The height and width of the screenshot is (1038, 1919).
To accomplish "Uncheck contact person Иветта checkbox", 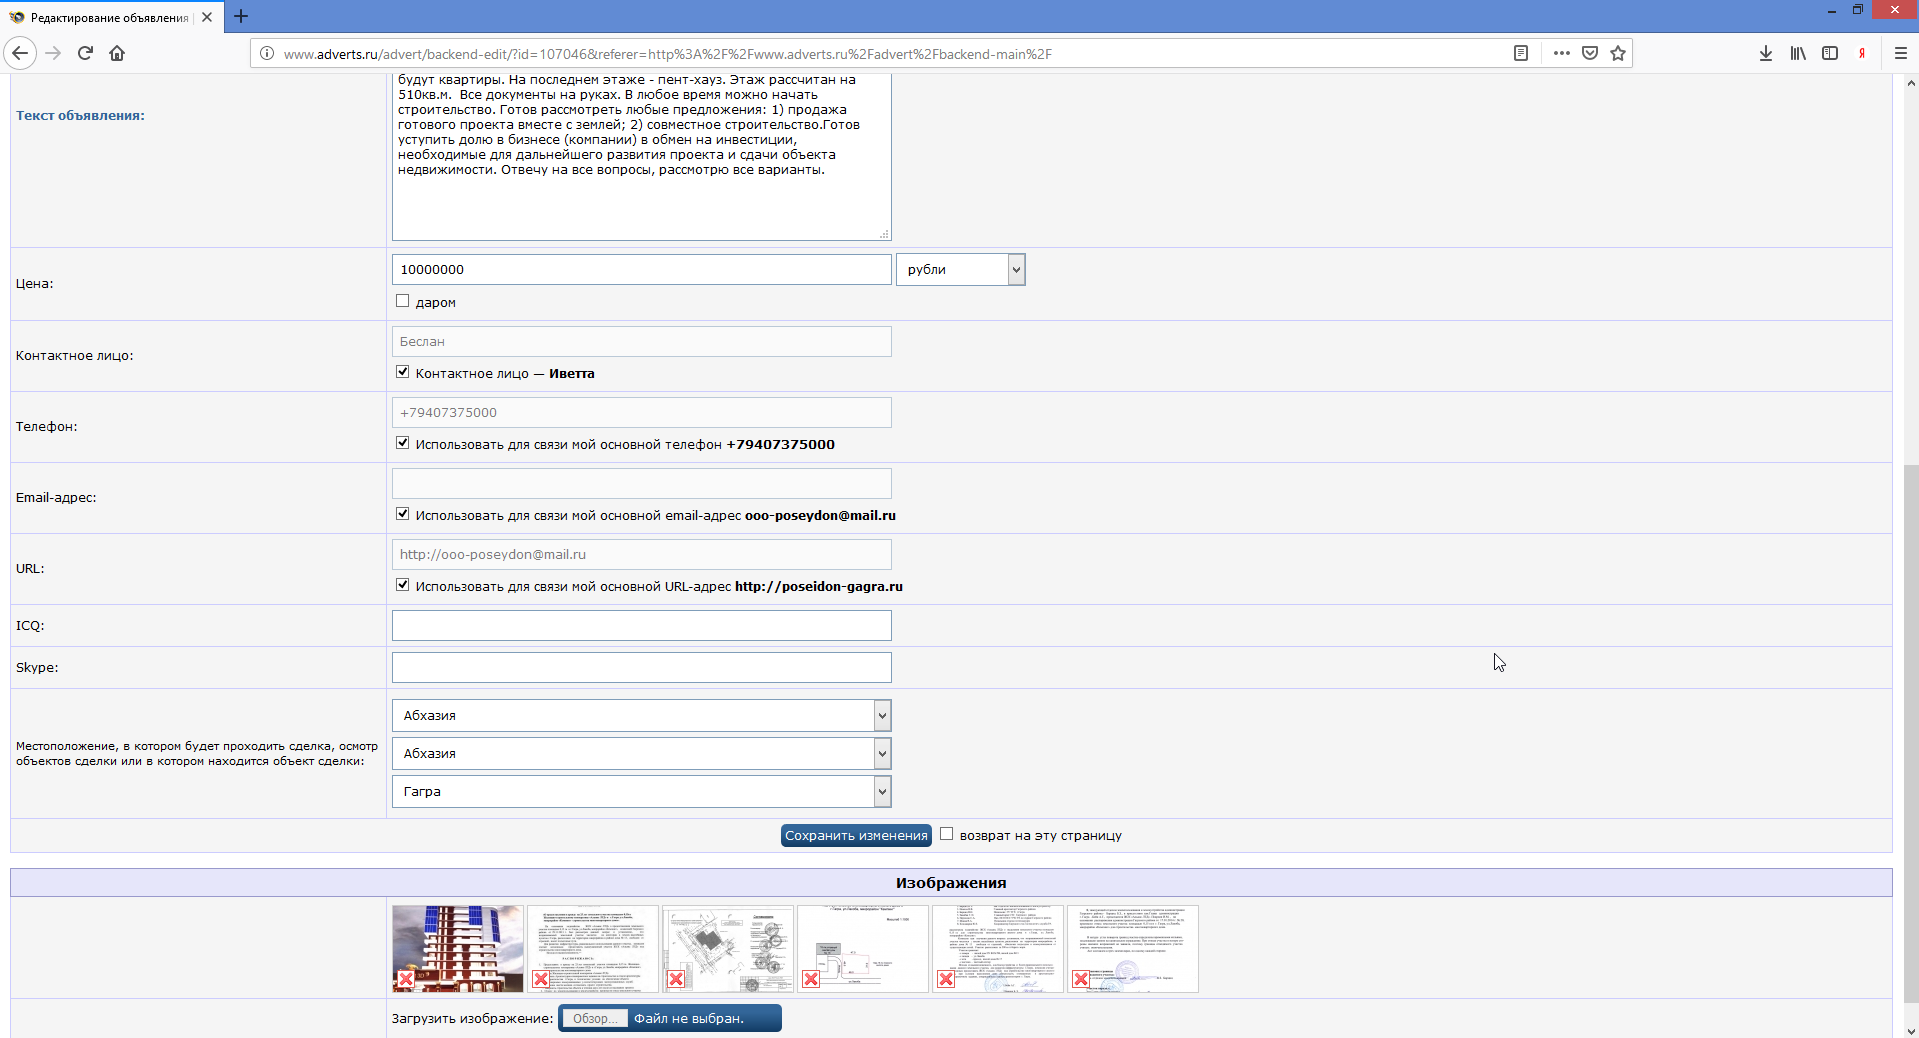I will pyautogui.click(x=403, y=372).
